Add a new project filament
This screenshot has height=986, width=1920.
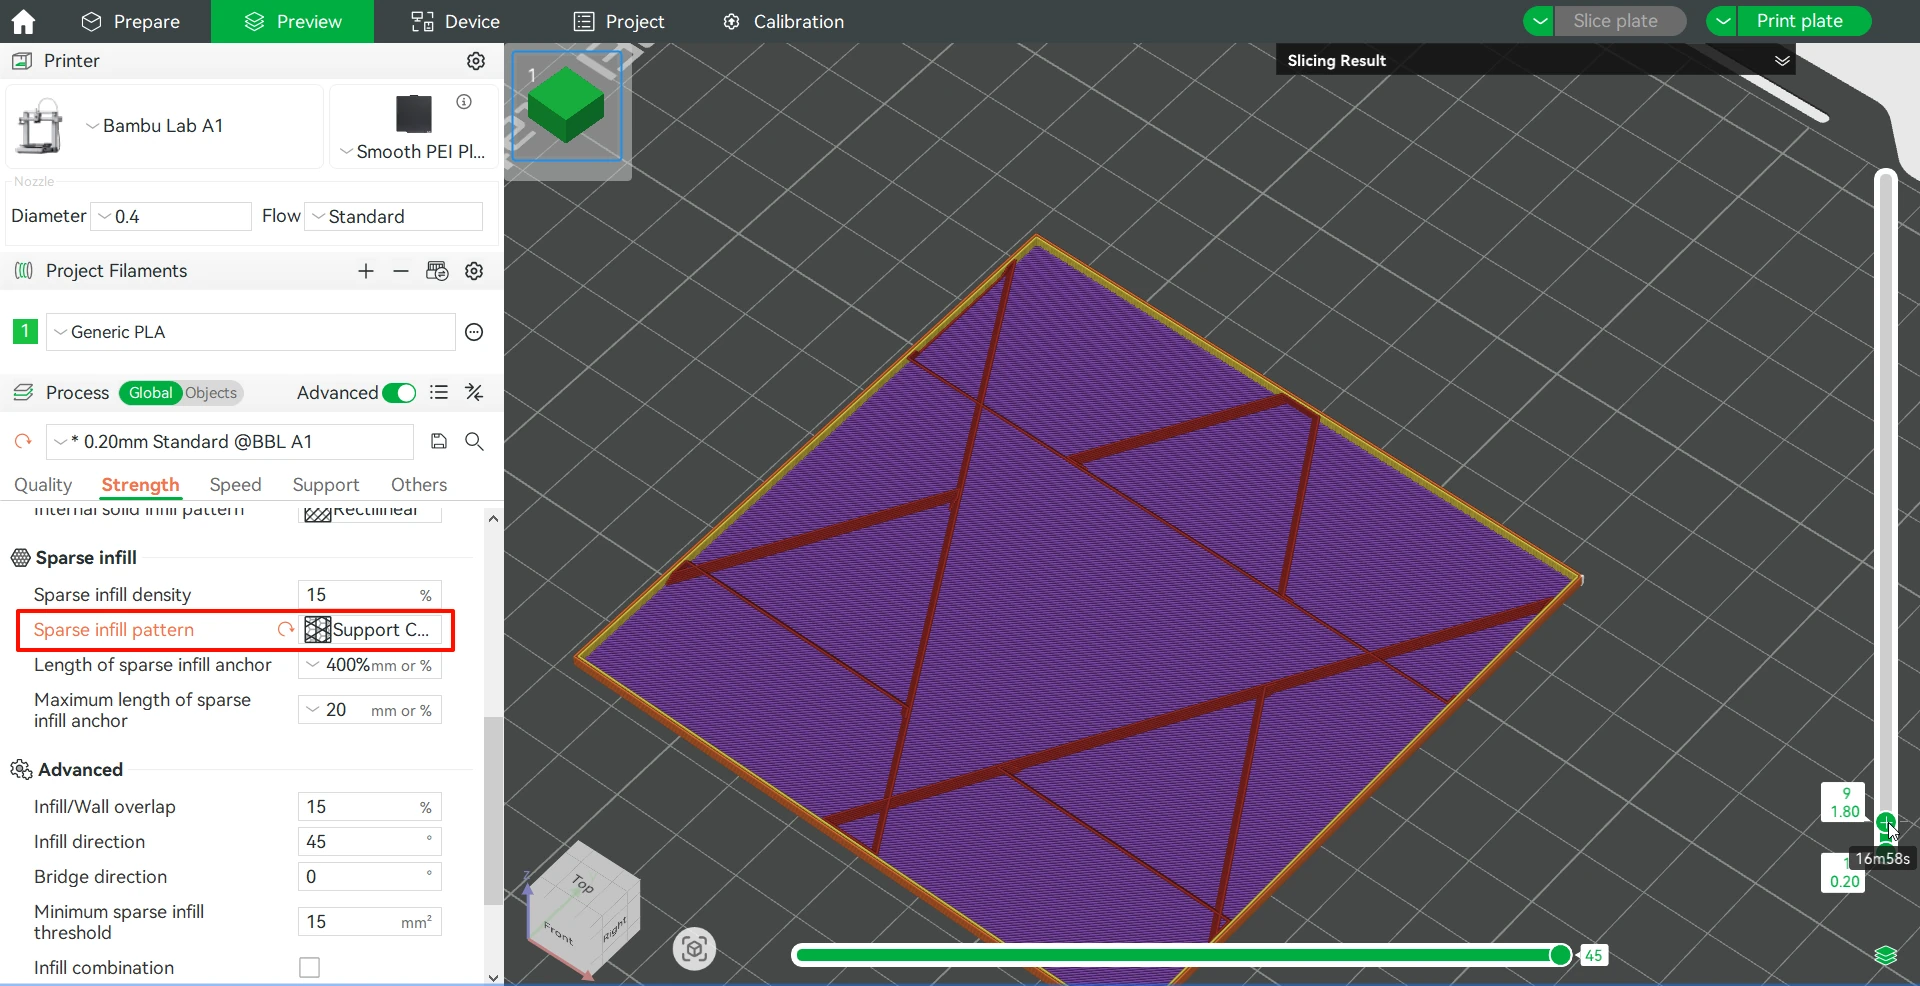click(x=366, y=271)
